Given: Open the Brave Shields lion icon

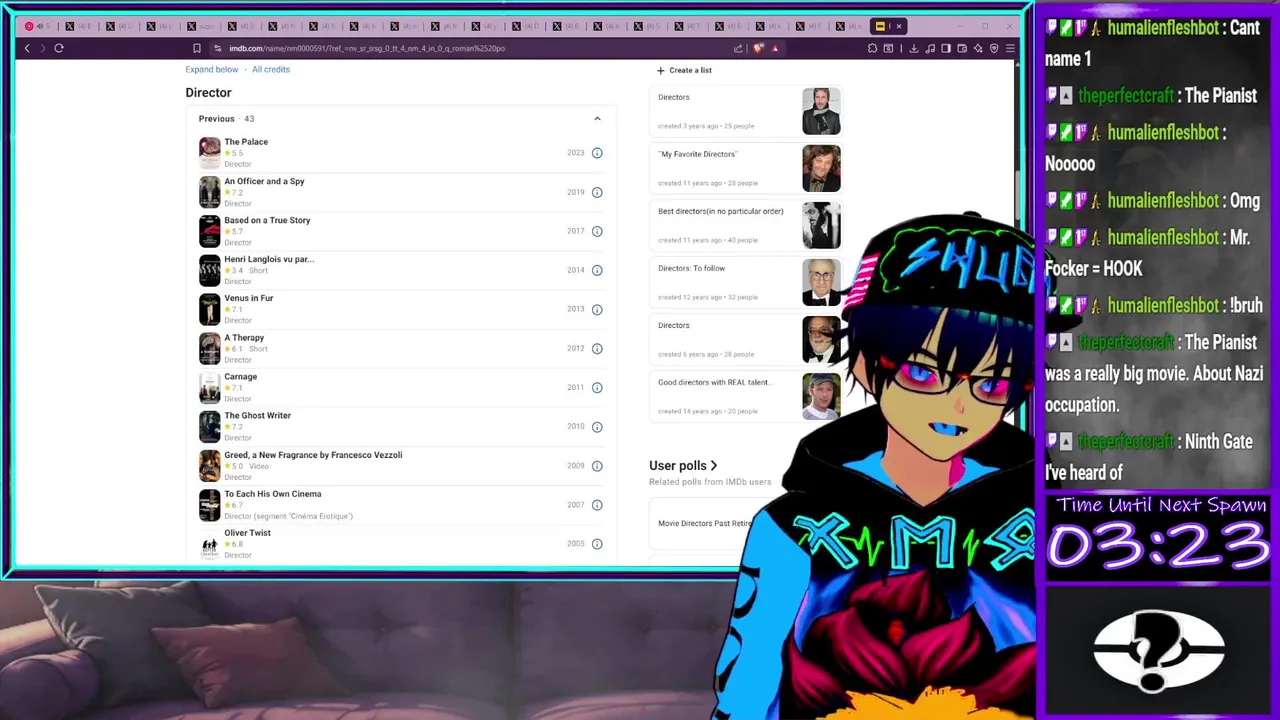Looking at the screenshot, I should (x=758, y=48).
